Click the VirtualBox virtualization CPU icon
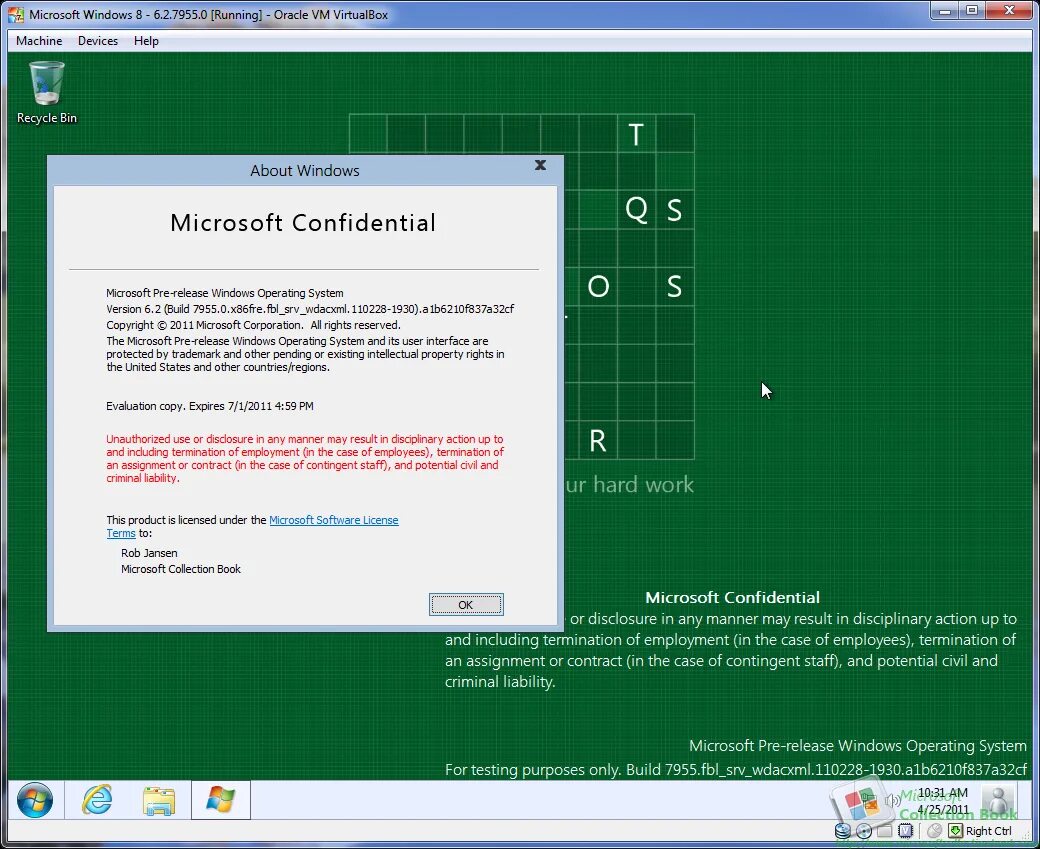This screenshot has height=849, width=1040. pyautogui.click(x=905, y=830)
